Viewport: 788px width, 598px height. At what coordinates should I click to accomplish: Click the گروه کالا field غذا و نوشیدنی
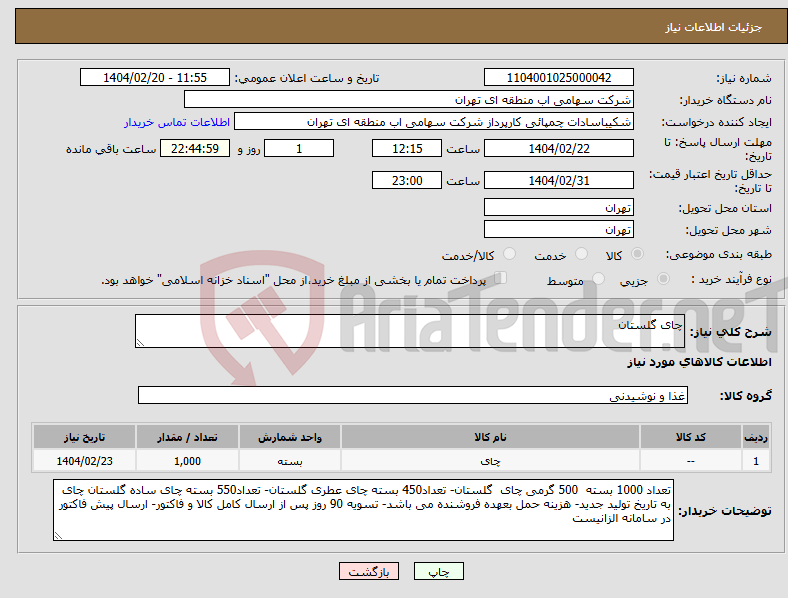tap(413, 395)
